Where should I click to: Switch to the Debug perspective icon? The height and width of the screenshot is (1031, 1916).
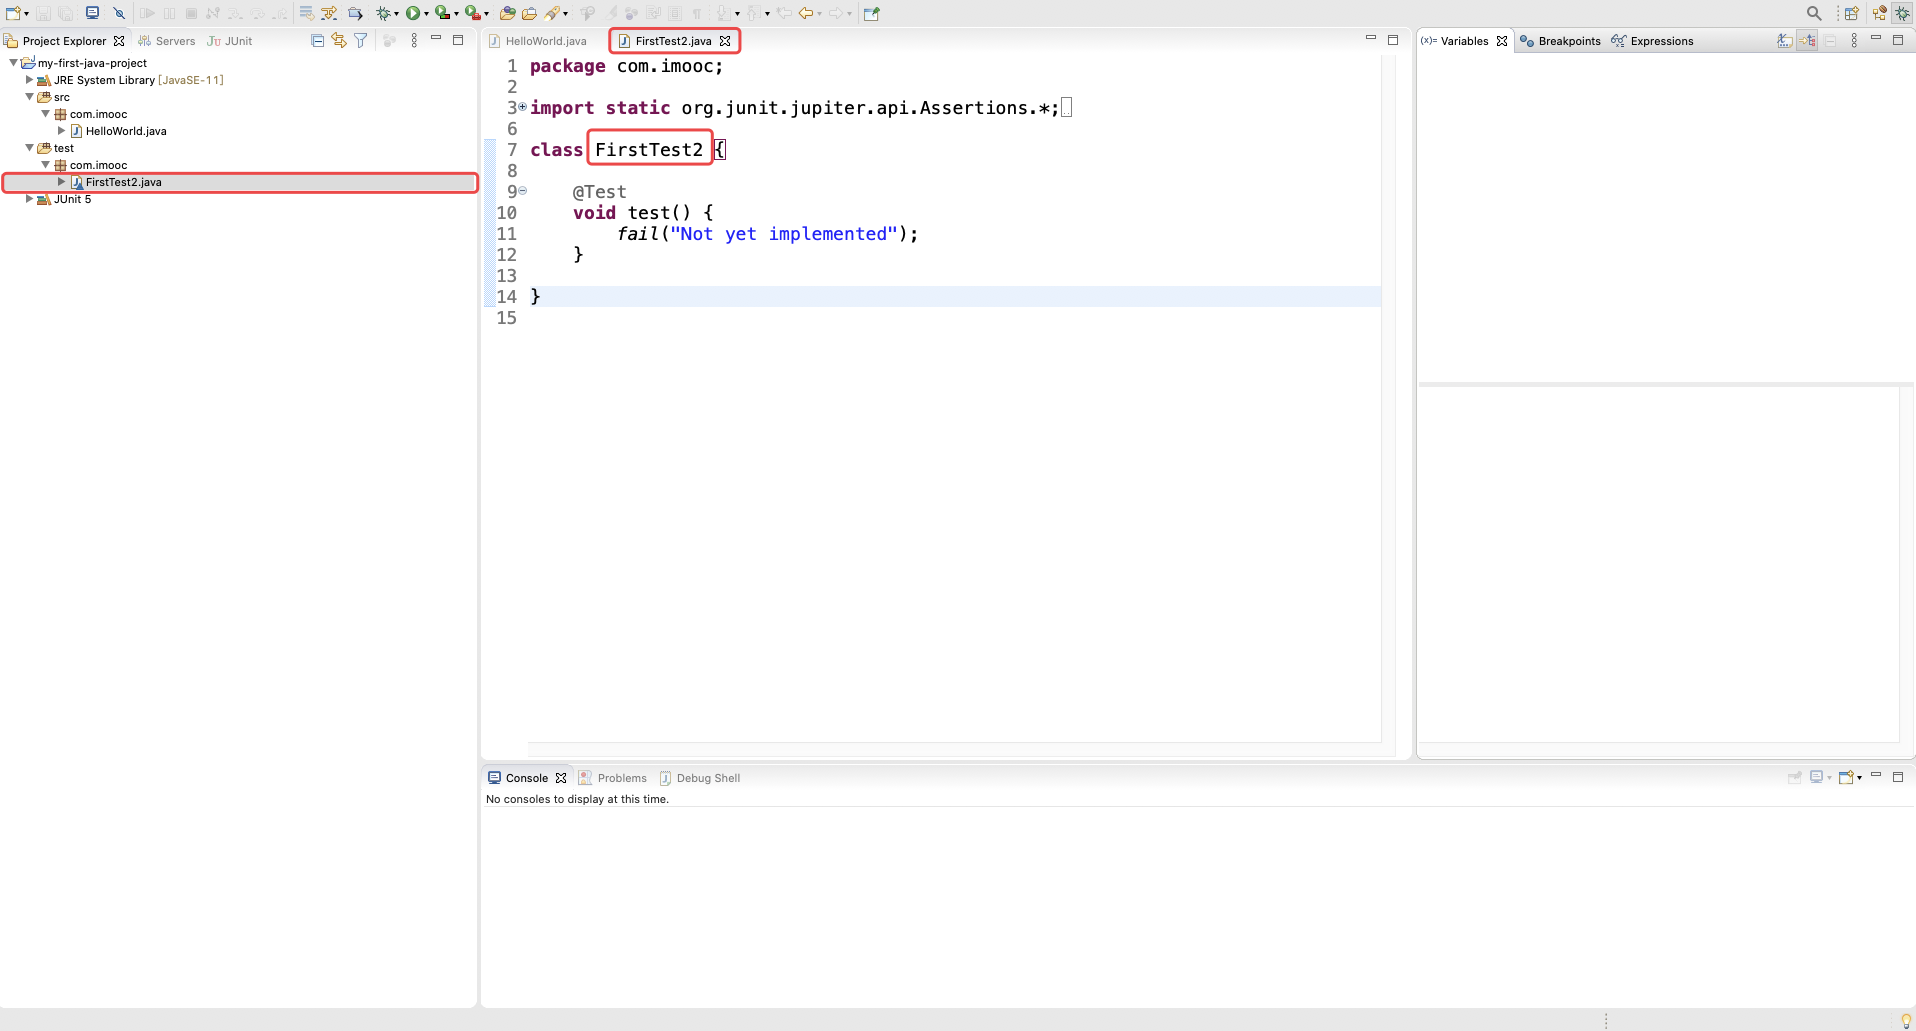point(1903,13)
